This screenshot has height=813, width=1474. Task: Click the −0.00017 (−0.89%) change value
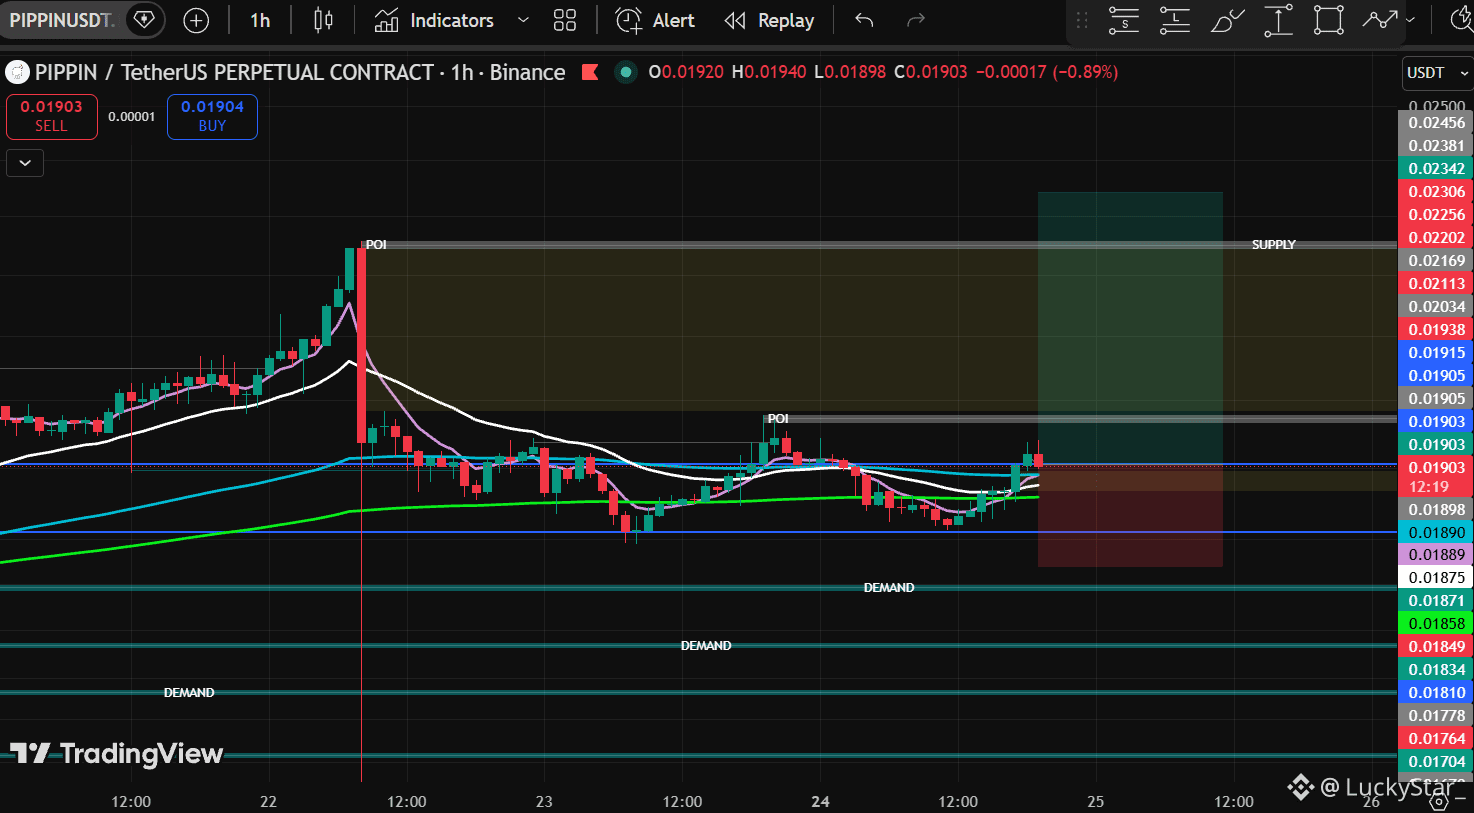click(x=1047, y=72)
